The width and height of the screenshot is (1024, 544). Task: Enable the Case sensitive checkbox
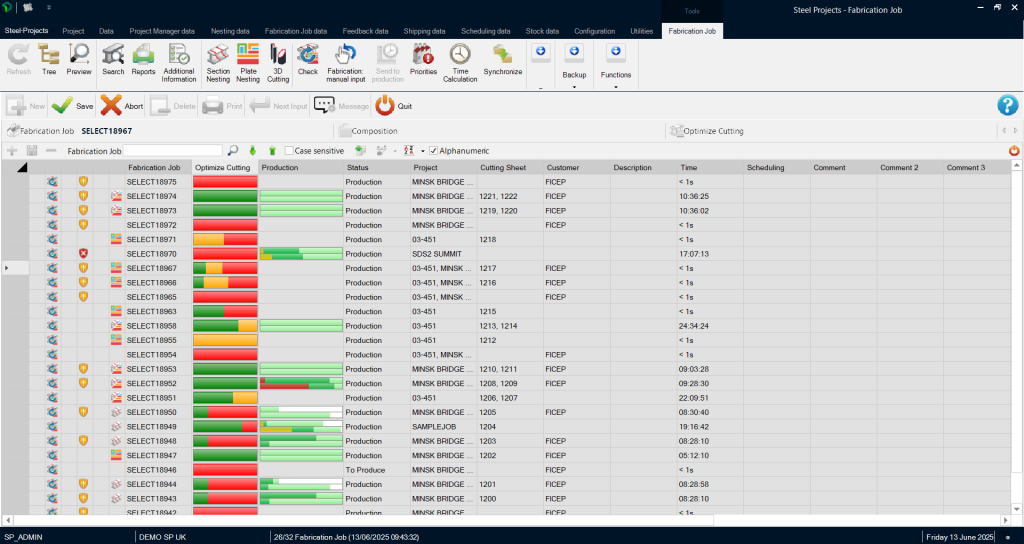pos(289,151)
